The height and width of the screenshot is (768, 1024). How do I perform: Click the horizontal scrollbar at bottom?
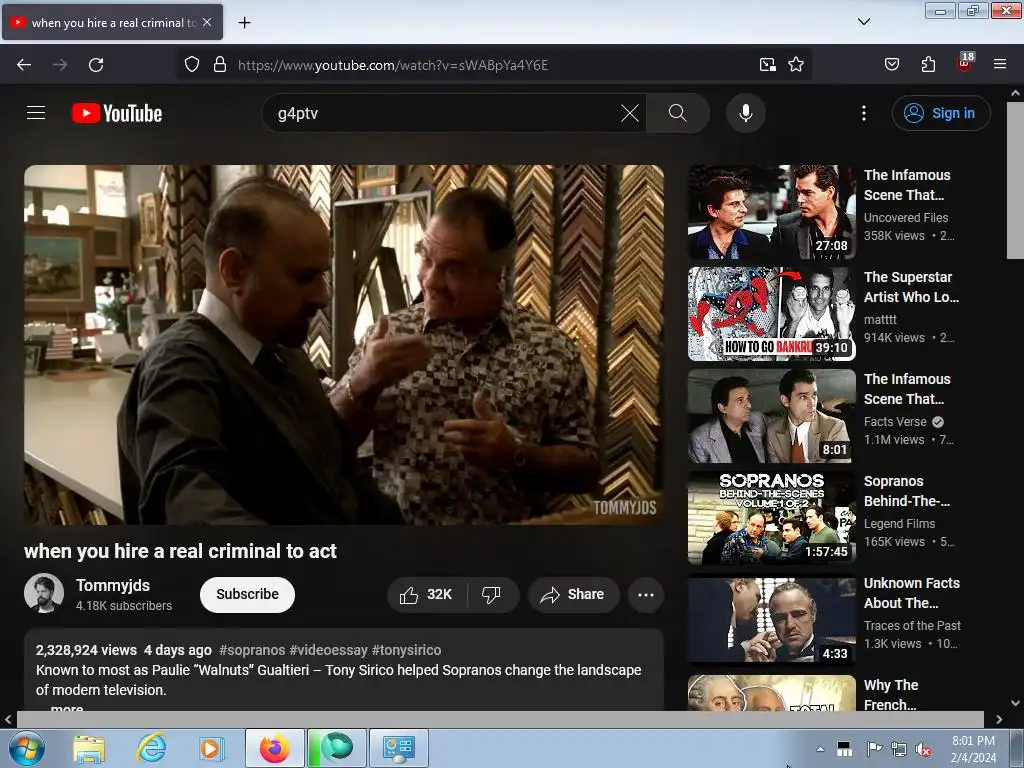tap(500, 719)
